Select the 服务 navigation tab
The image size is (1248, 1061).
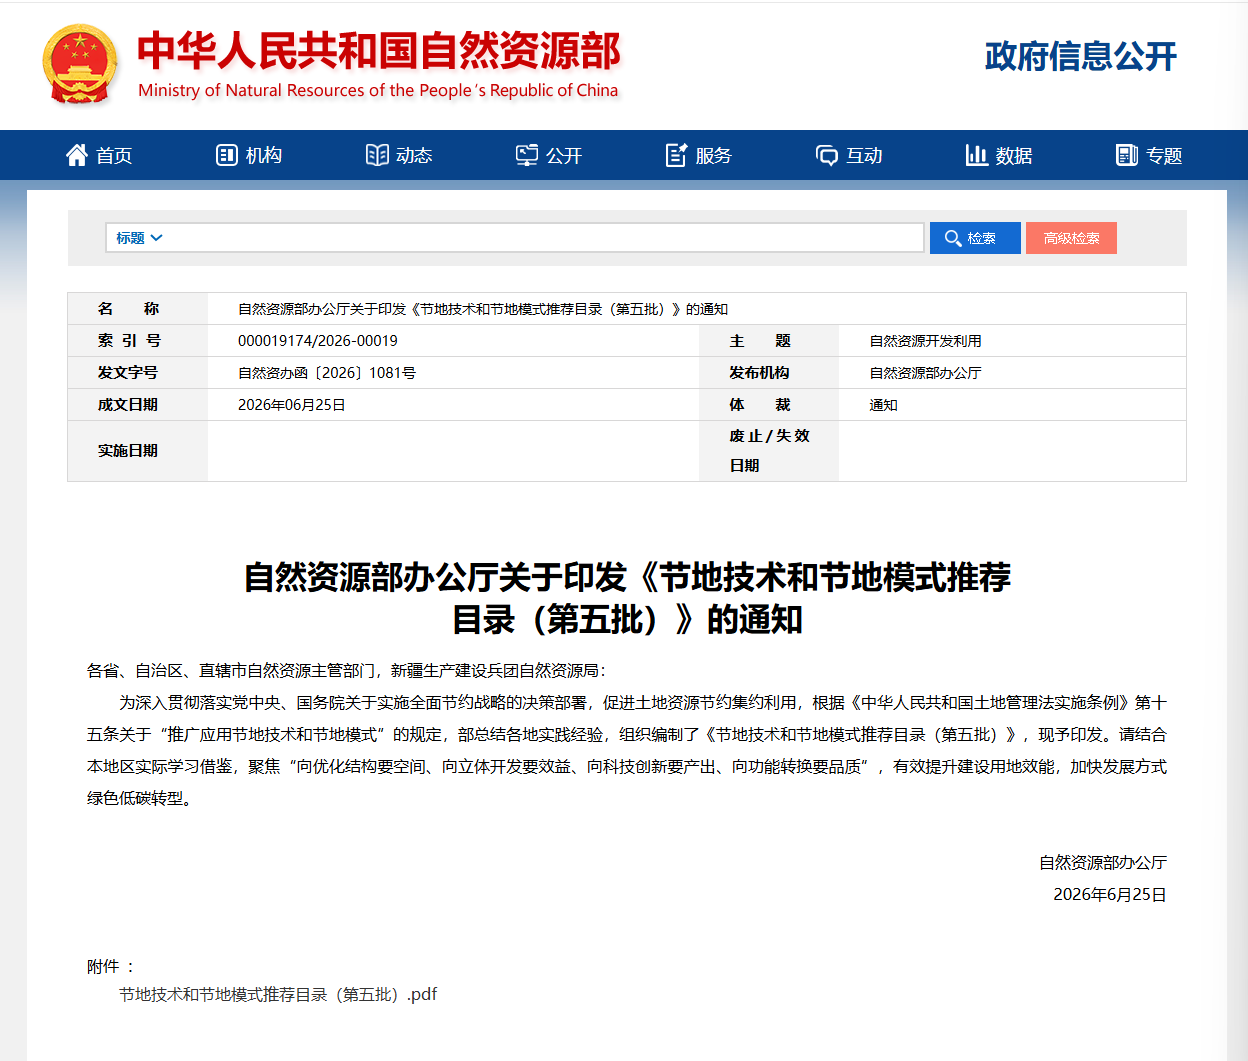point(699,155)
